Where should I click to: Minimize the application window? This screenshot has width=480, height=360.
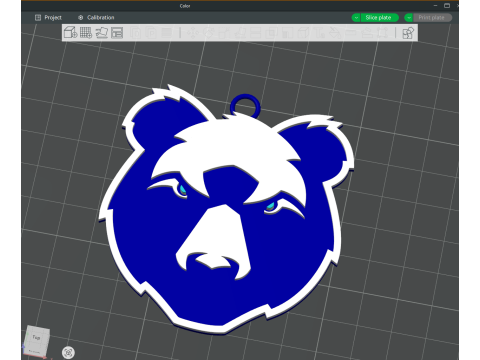point(436,6)
